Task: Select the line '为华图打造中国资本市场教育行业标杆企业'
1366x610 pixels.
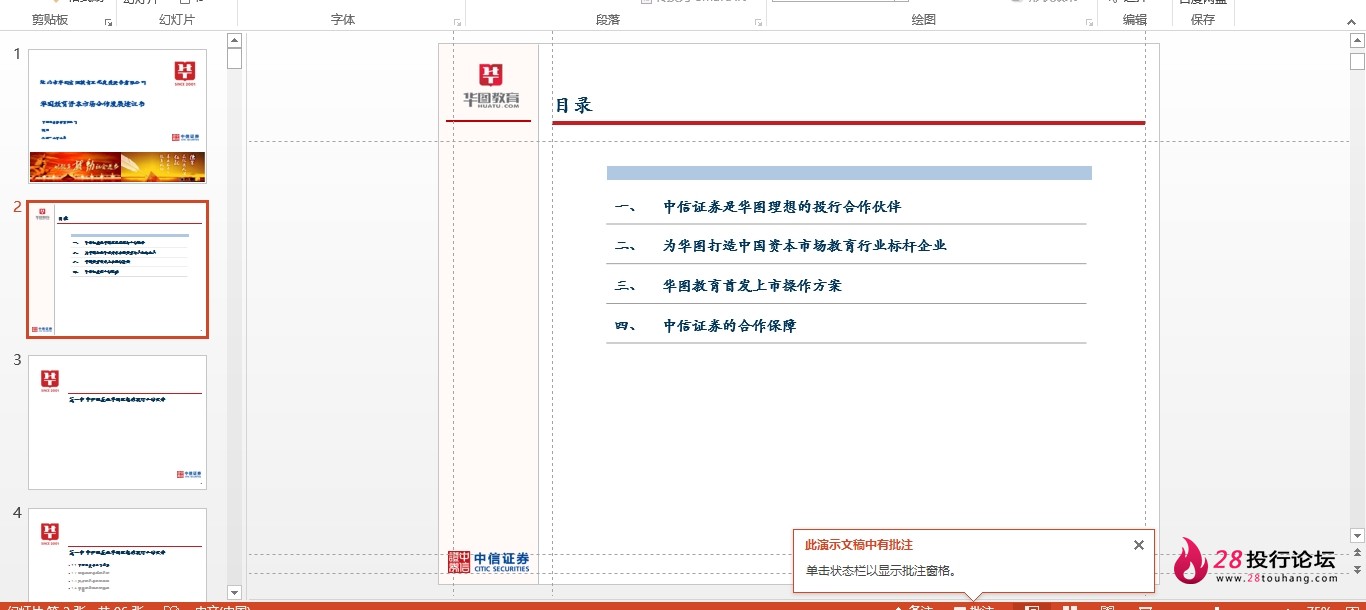Action: [805, 245]
